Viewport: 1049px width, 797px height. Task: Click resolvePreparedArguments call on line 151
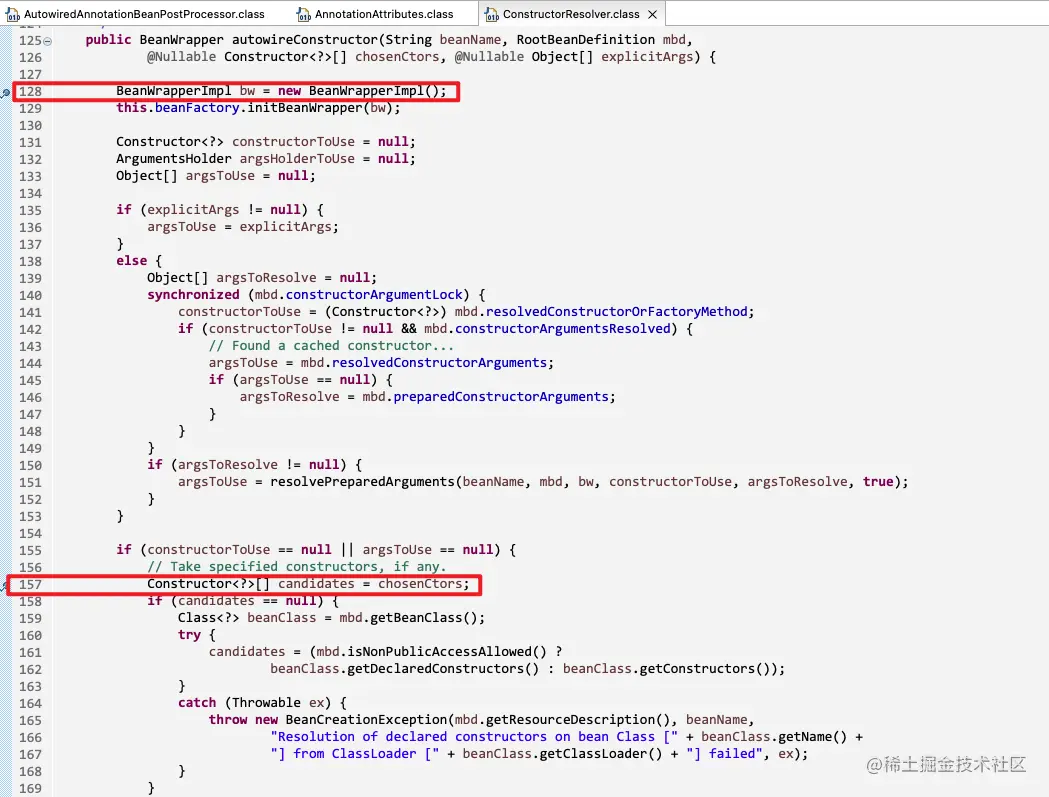[363, 482]
